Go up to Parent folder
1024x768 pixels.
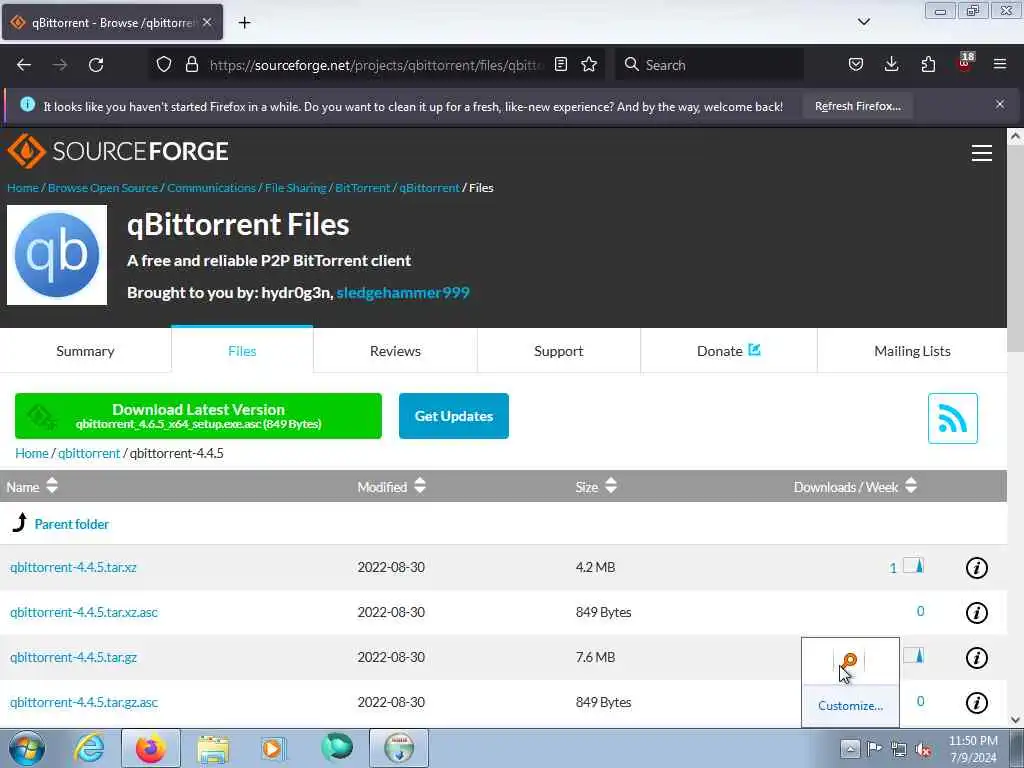click(71, 524)
